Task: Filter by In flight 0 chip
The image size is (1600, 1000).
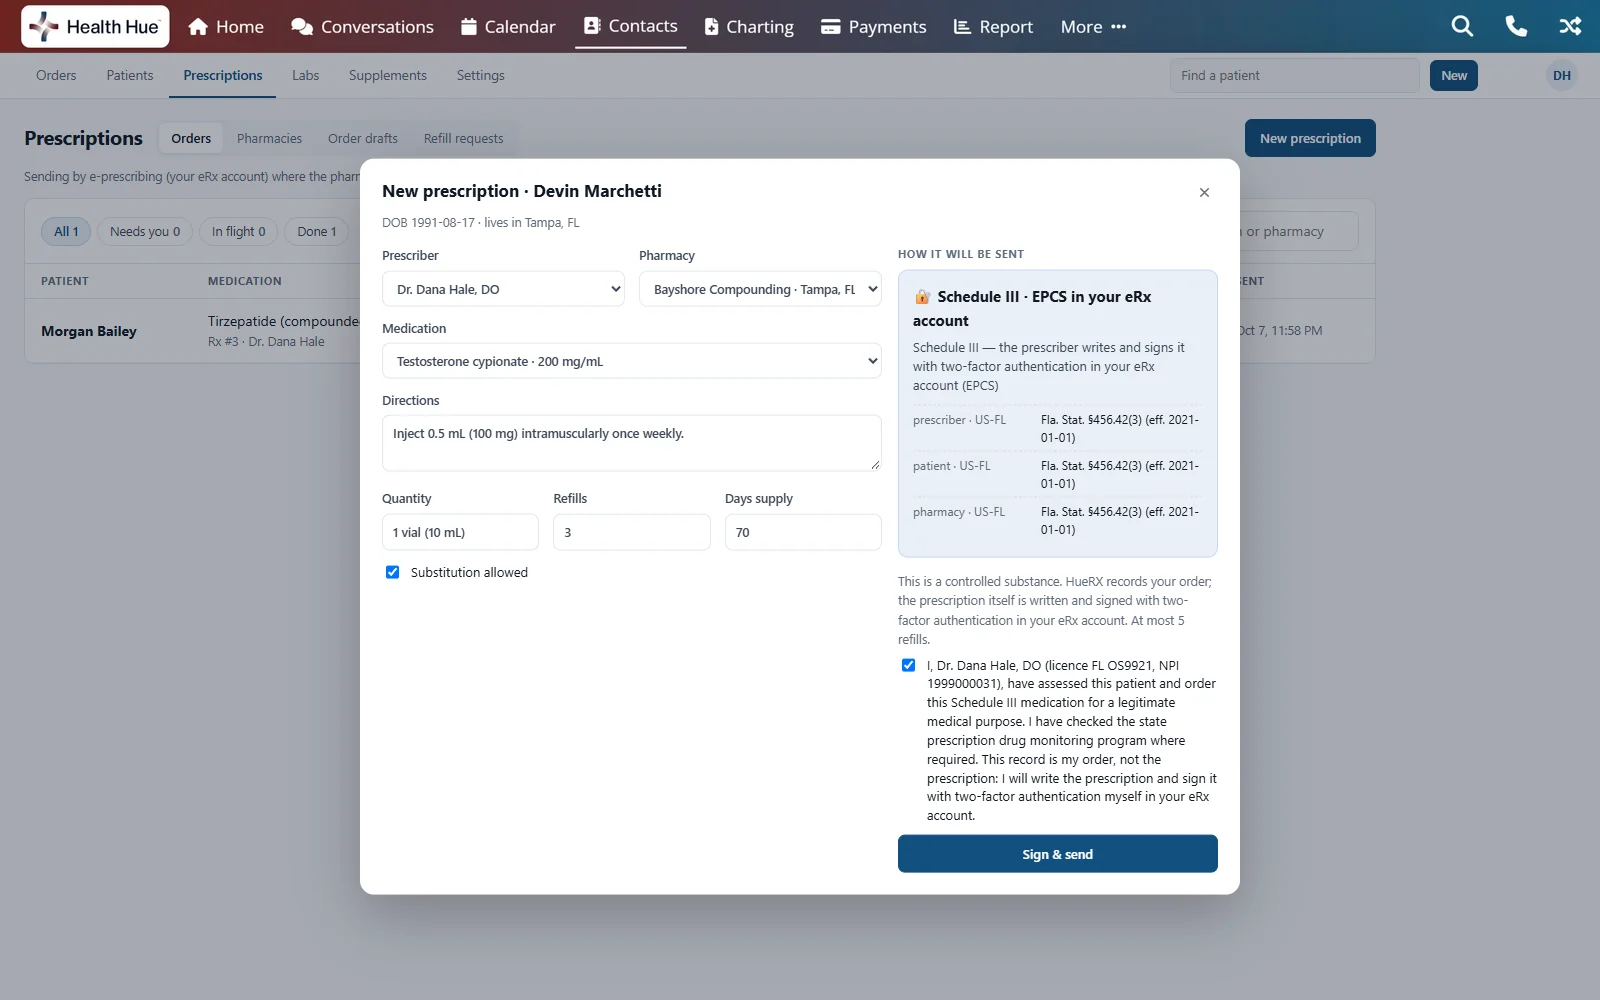Action: click(x=238, y=231)
